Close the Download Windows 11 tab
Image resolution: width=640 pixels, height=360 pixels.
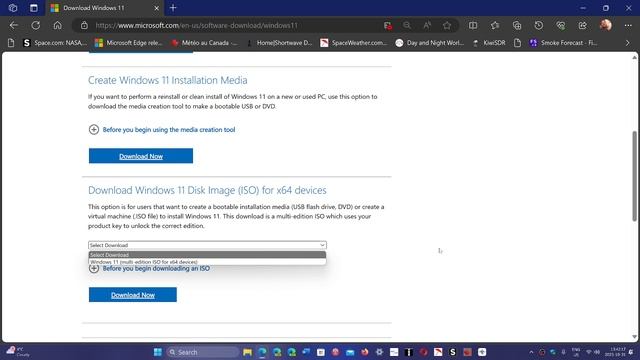(x=156, y=8)
